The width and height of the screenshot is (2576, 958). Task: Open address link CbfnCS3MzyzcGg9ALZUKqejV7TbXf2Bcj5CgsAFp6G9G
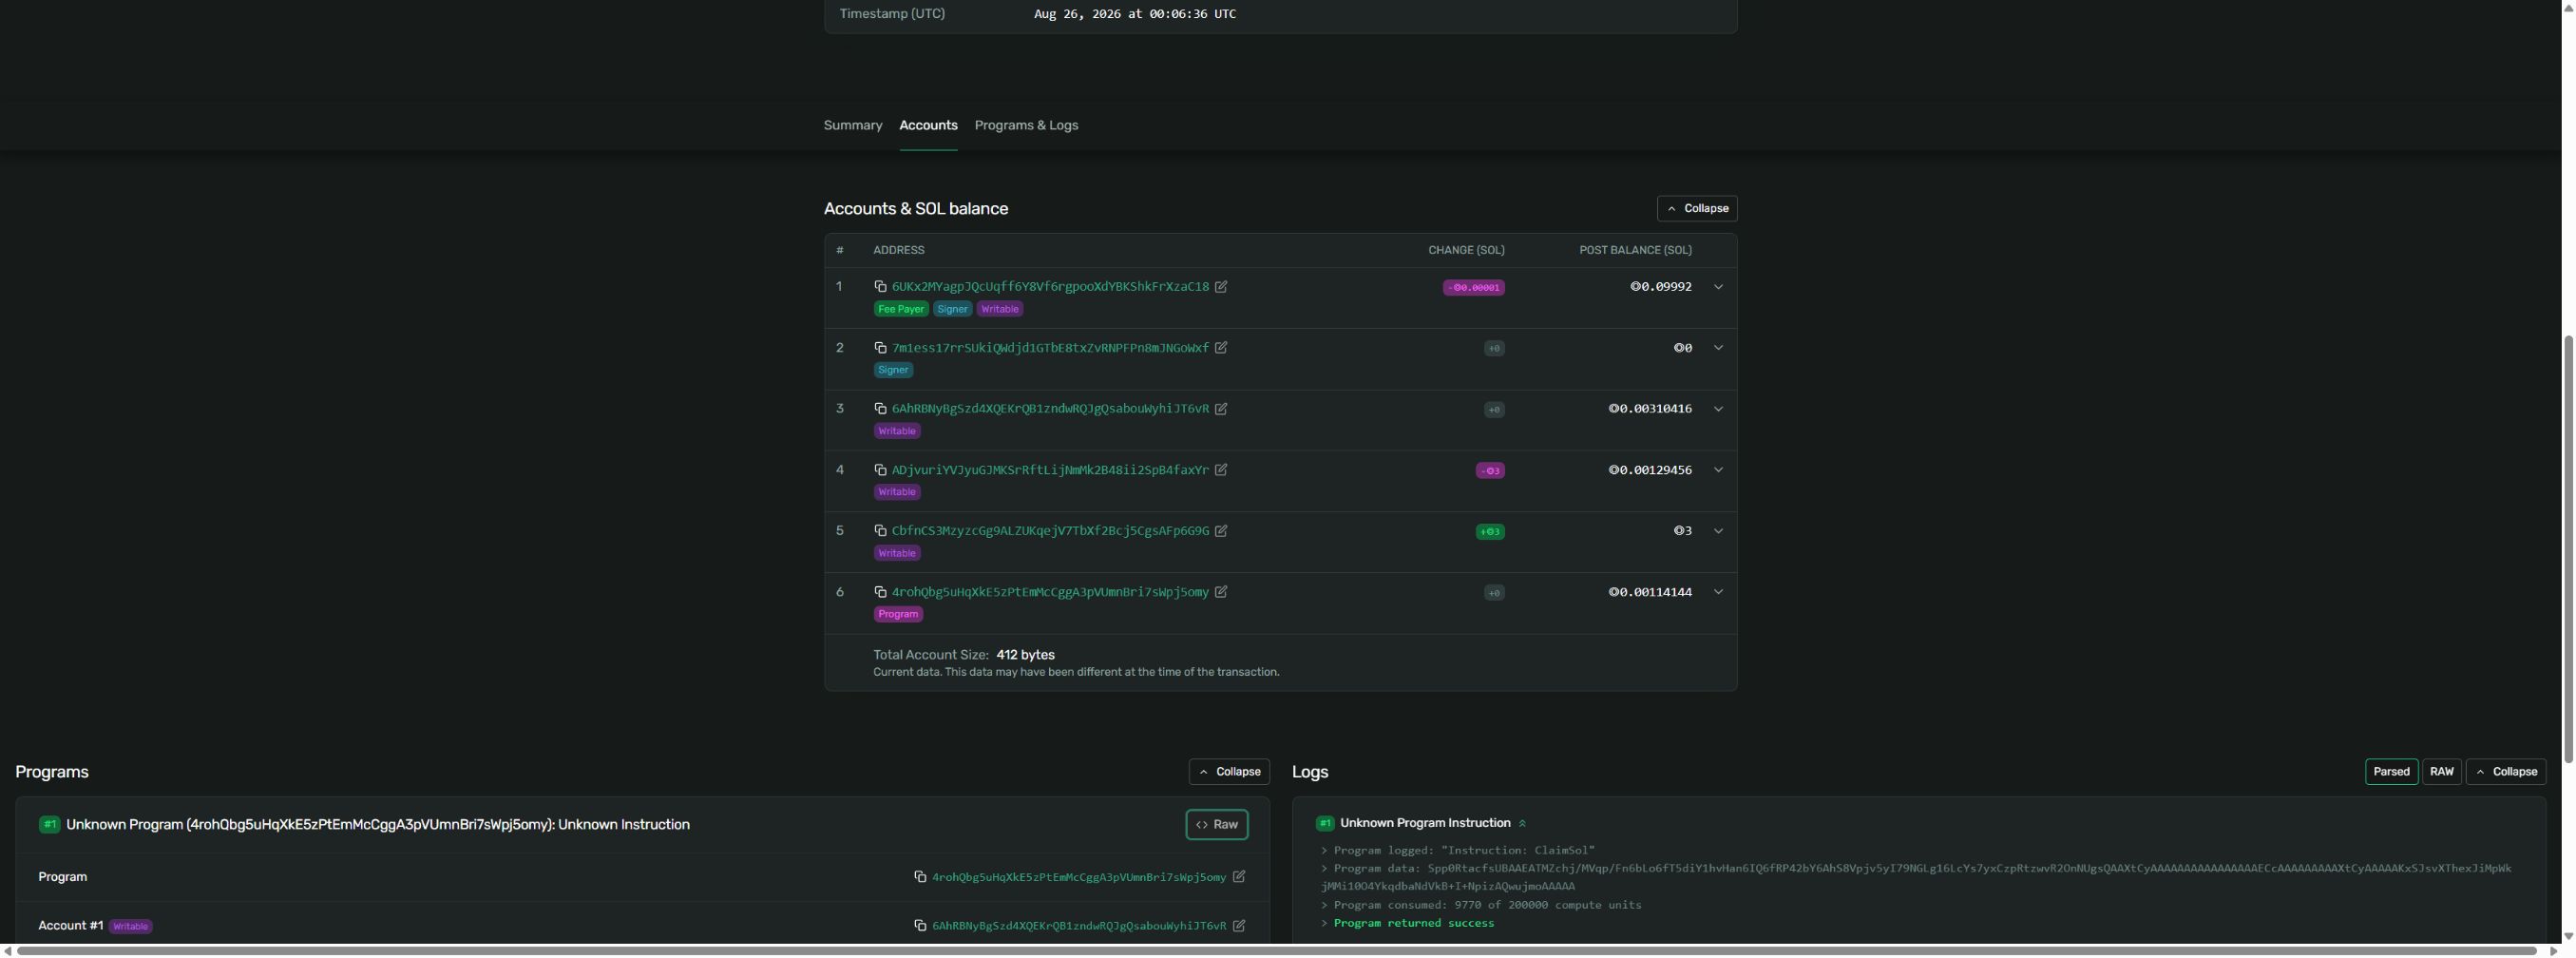(1050, 531)
